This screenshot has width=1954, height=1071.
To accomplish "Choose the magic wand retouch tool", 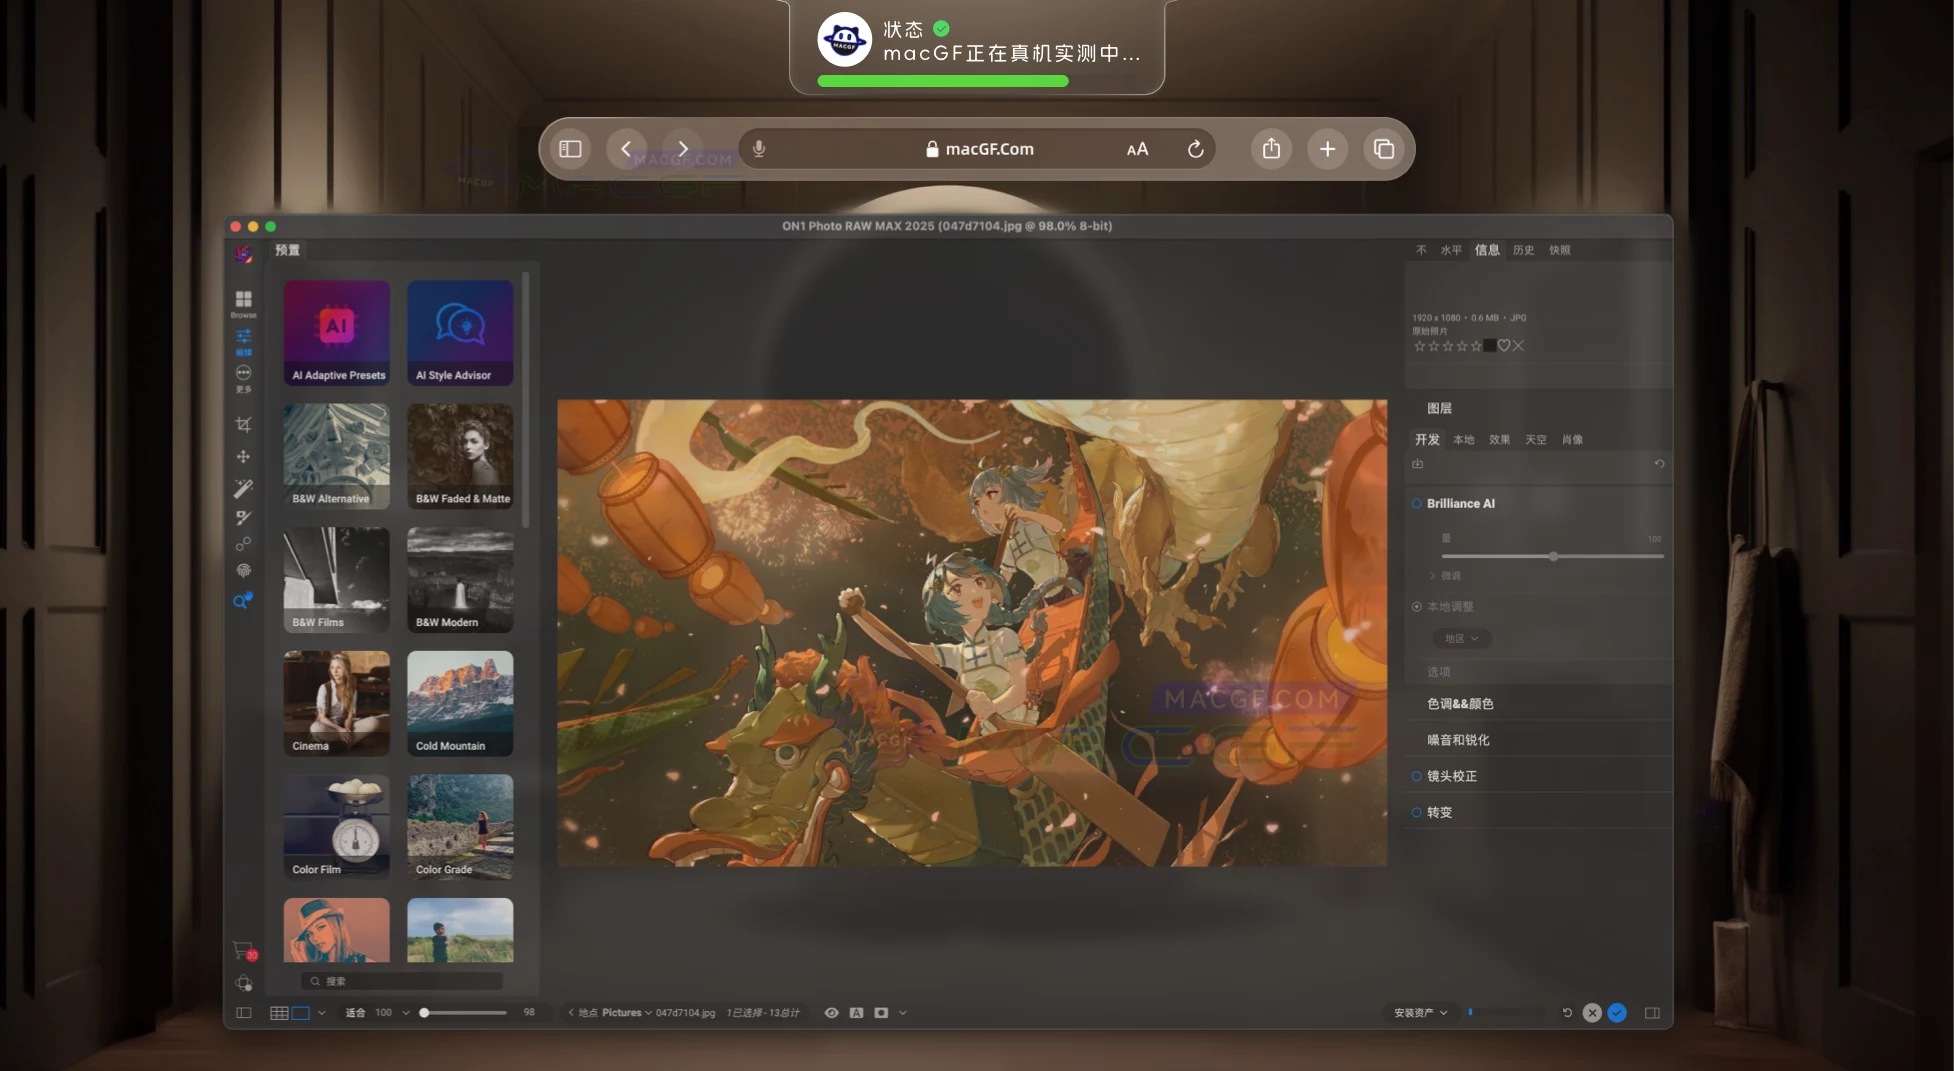I will 243,488.
